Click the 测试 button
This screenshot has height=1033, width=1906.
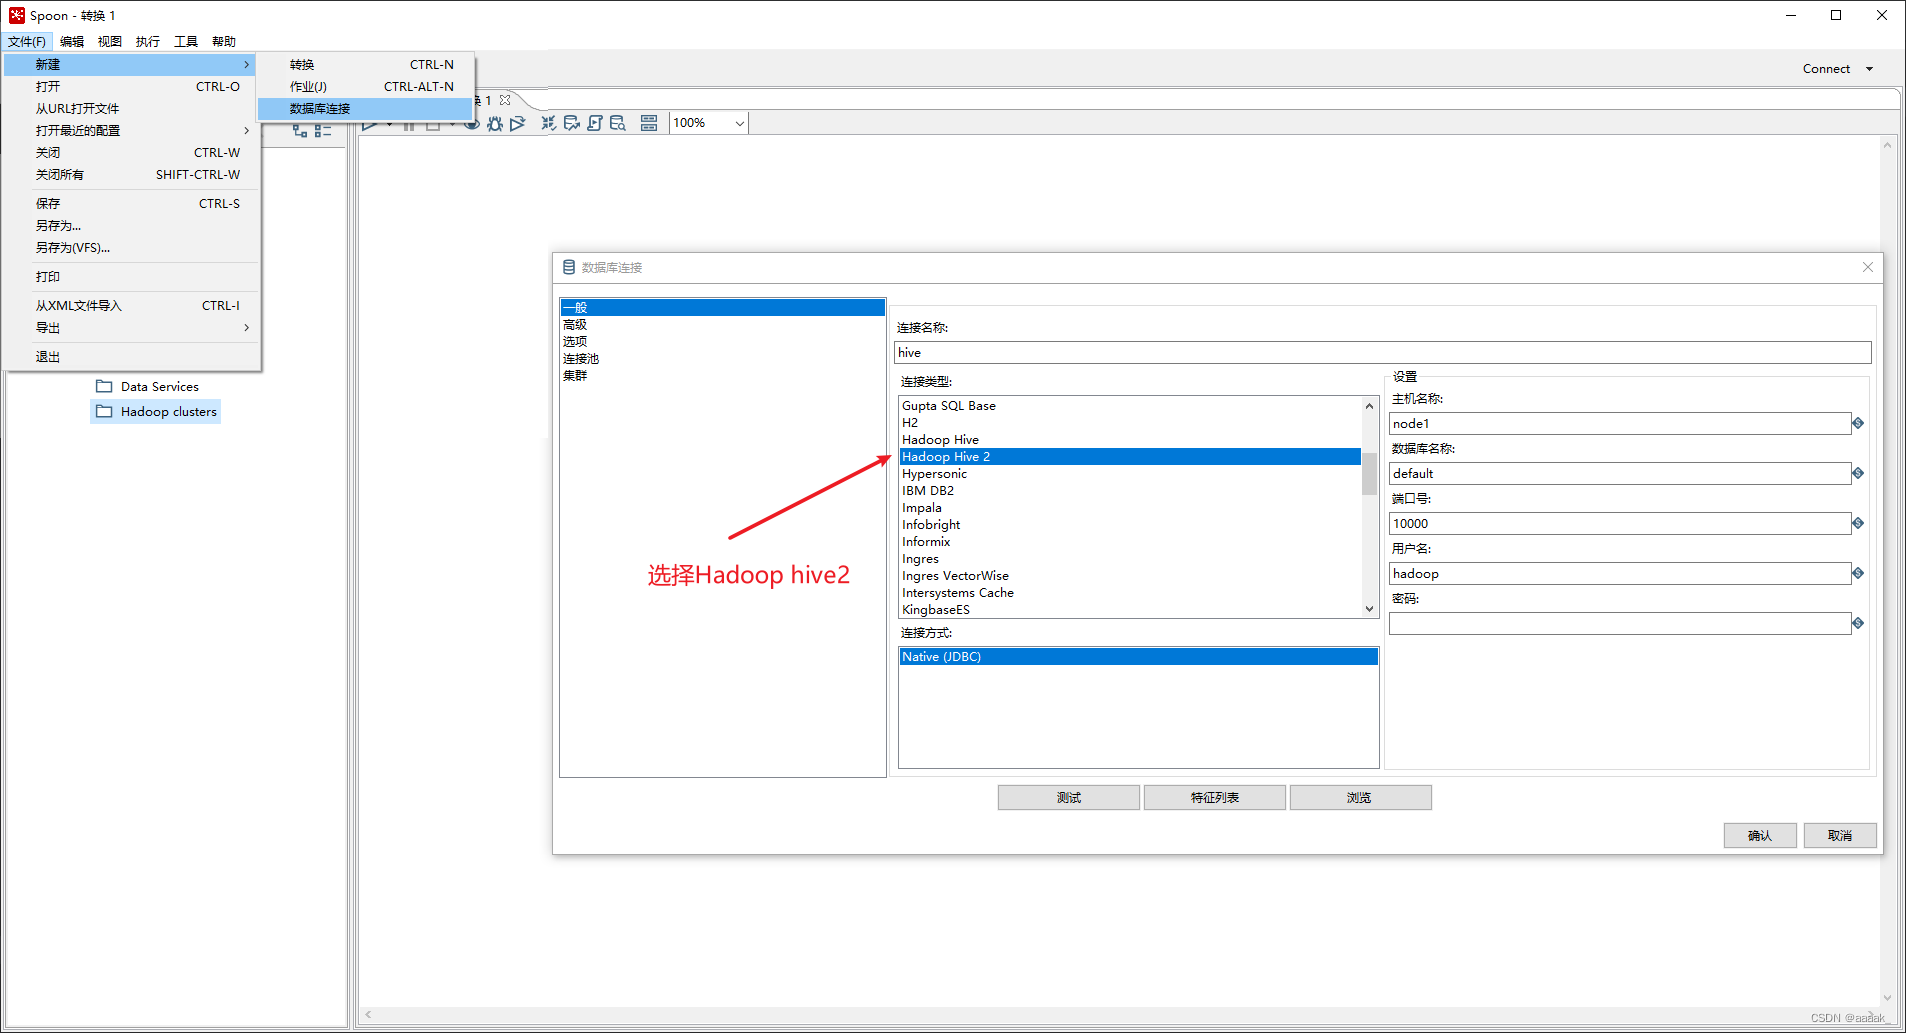[x=1069, y=797]
